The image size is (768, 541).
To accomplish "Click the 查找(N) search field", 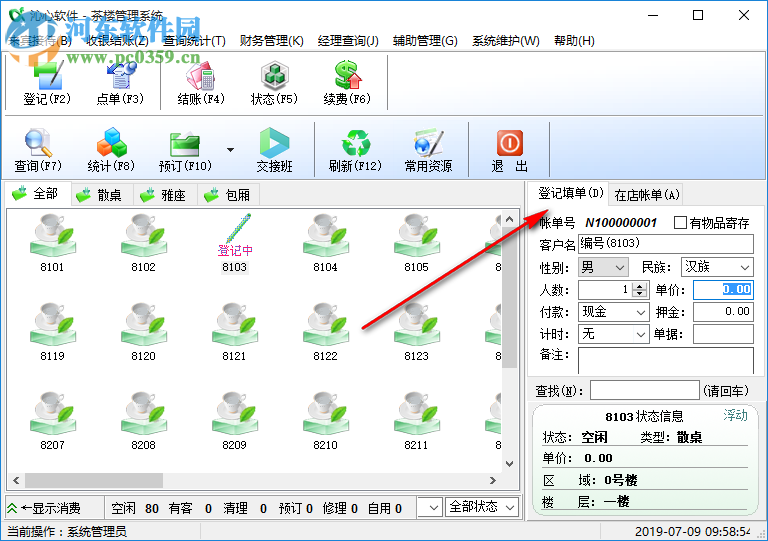I will coord(645,390).
